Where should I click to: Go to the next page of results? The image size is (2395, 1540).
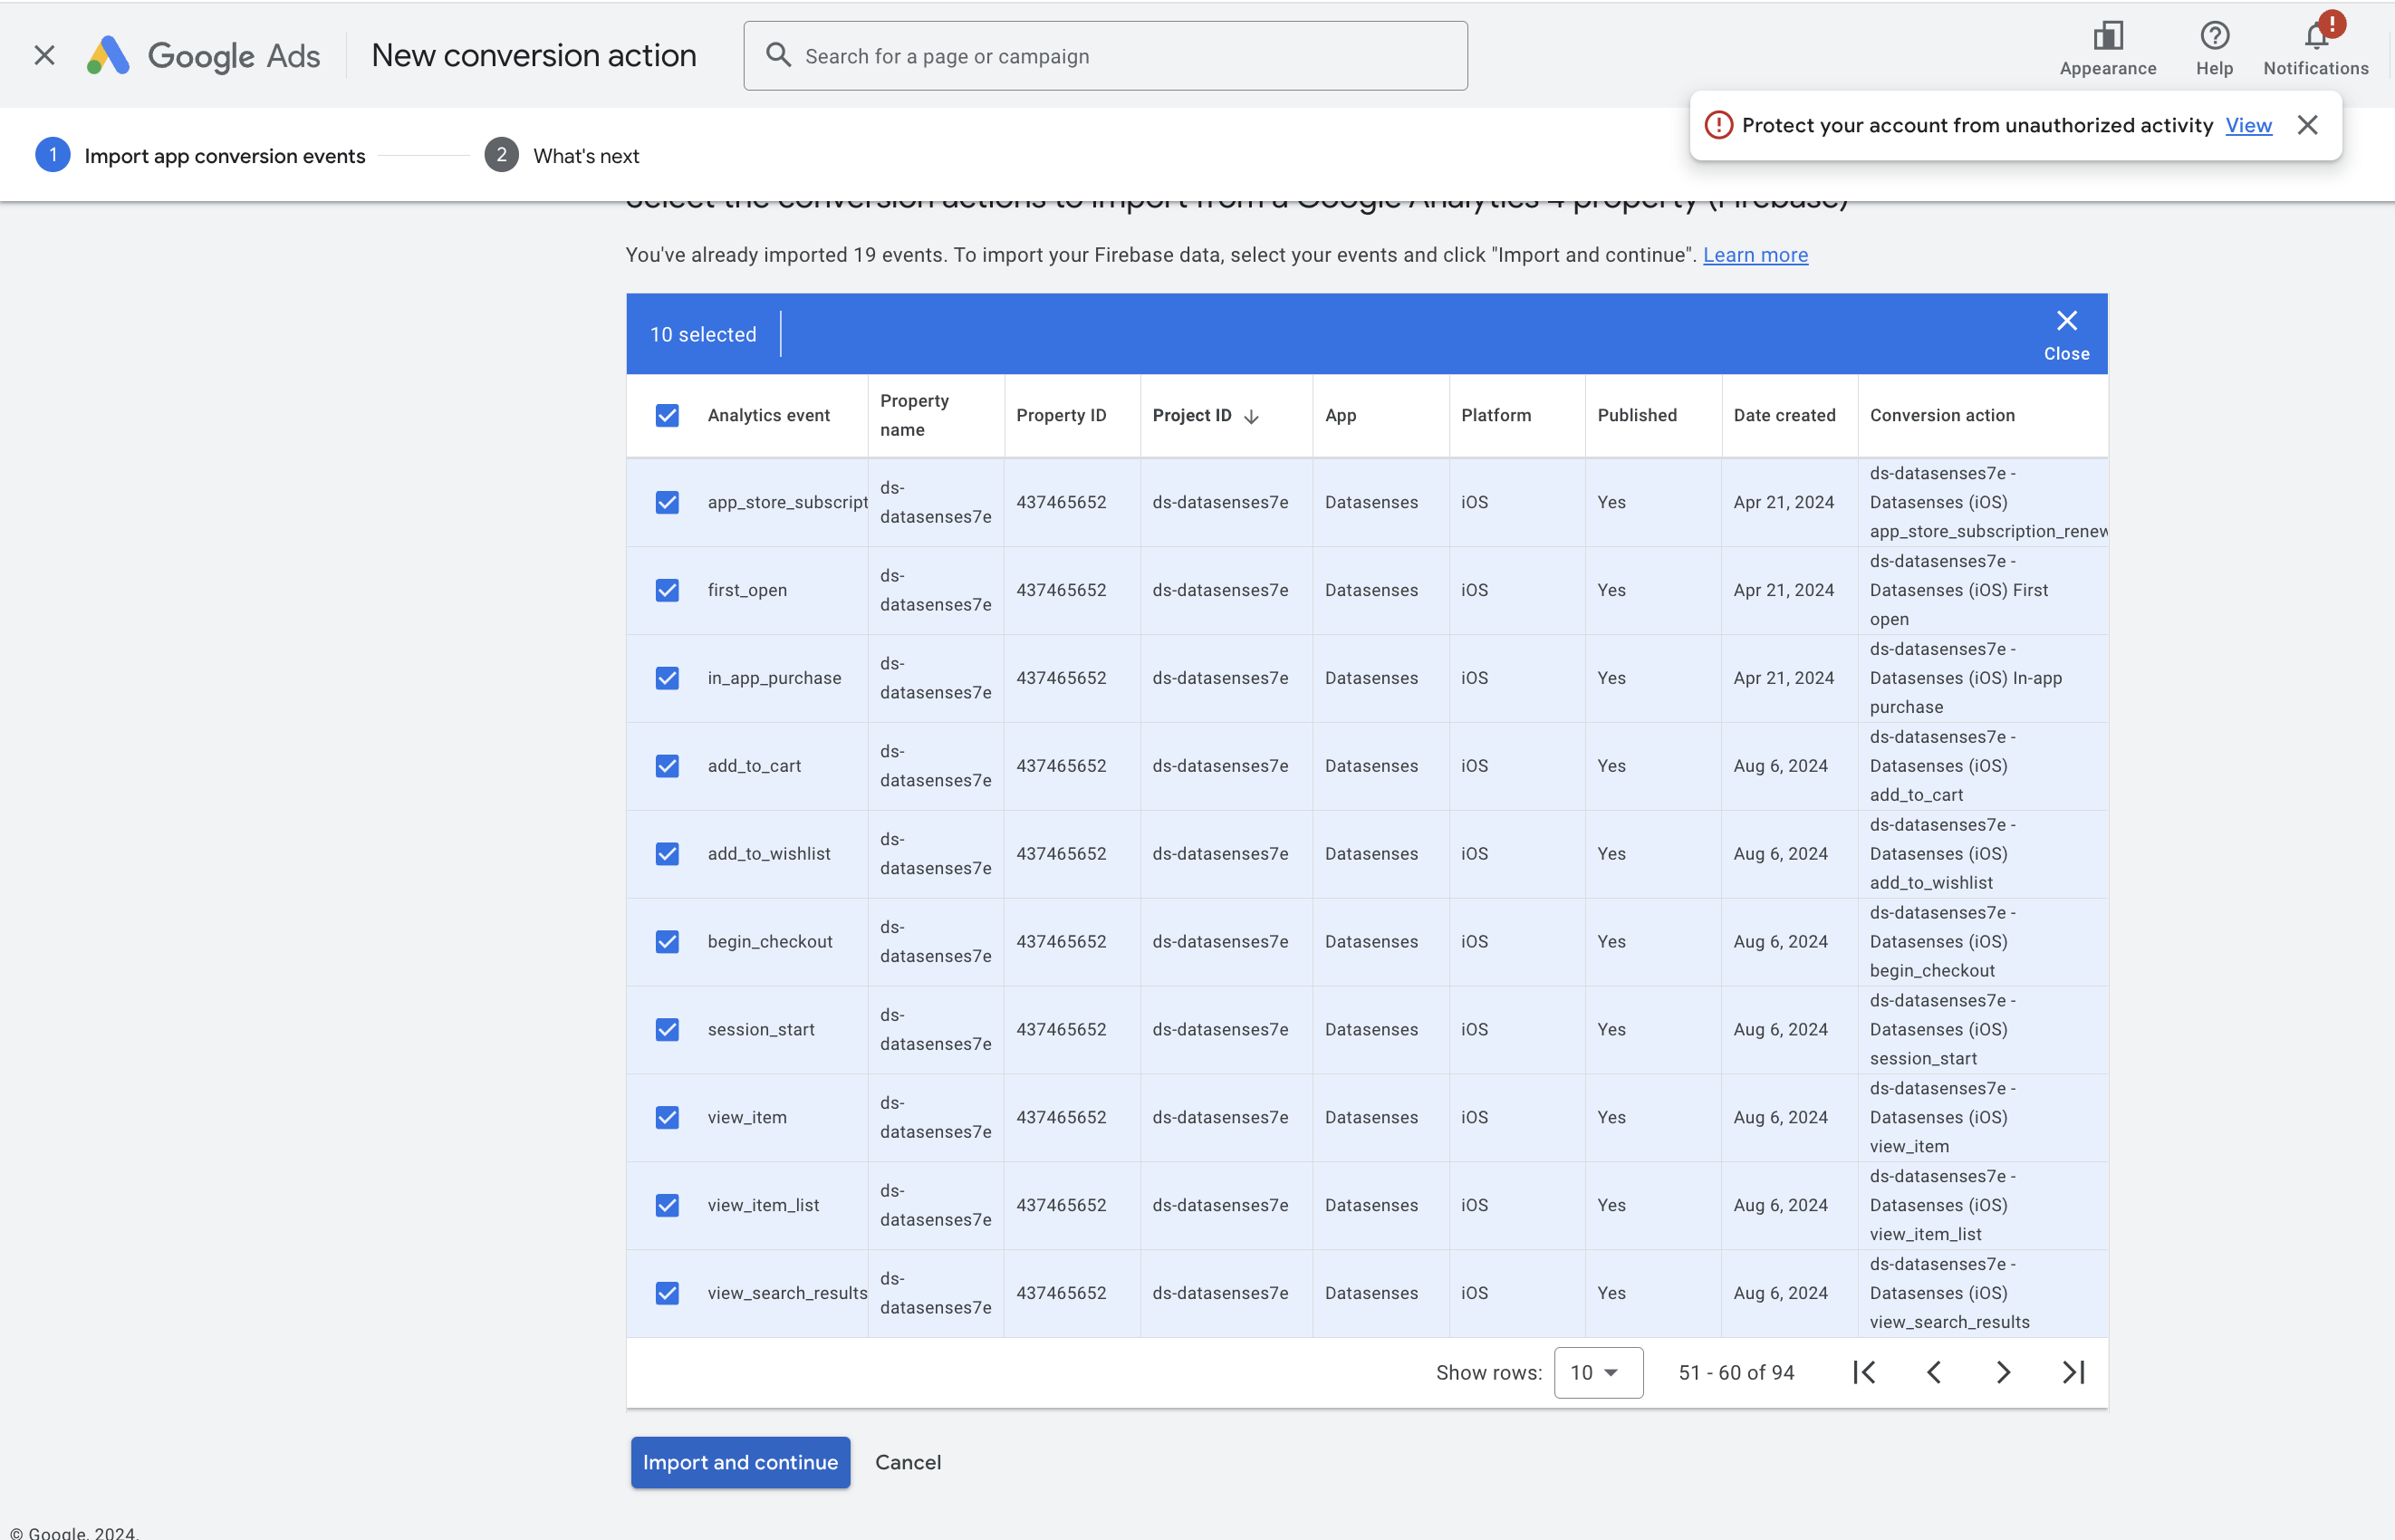pos(2002,1372)
